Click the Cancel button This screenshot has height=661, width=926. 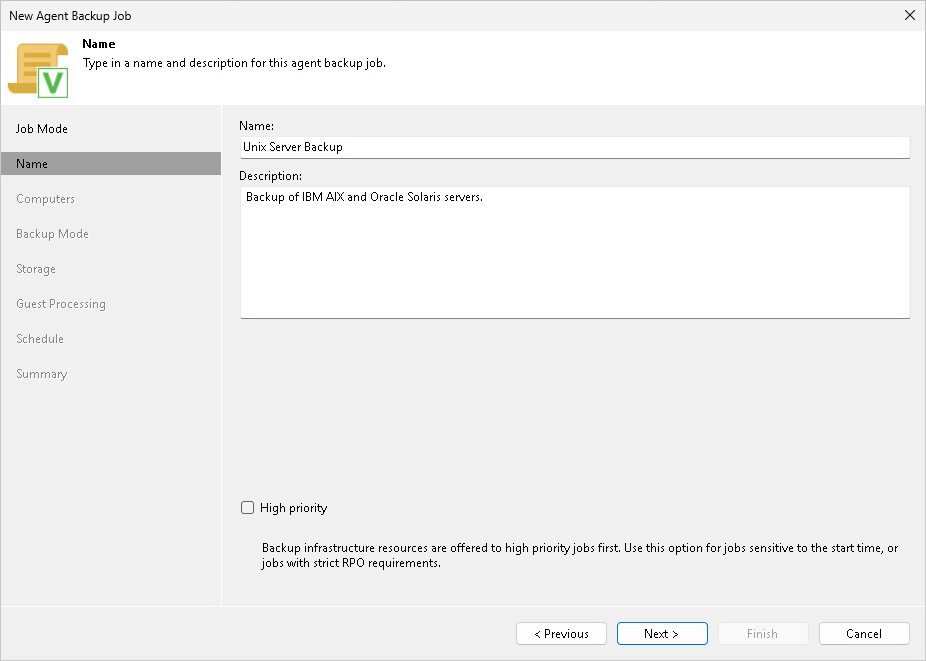(x=864, y=633)
